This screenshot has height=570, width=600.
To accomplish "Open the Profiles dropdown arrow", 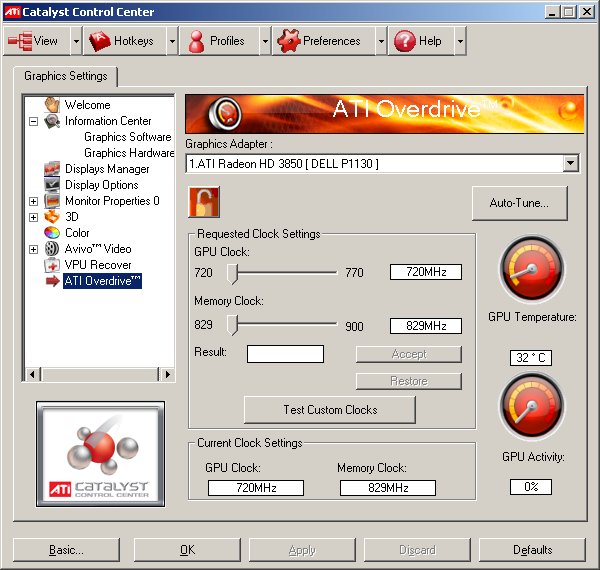I will coord(265,41).
